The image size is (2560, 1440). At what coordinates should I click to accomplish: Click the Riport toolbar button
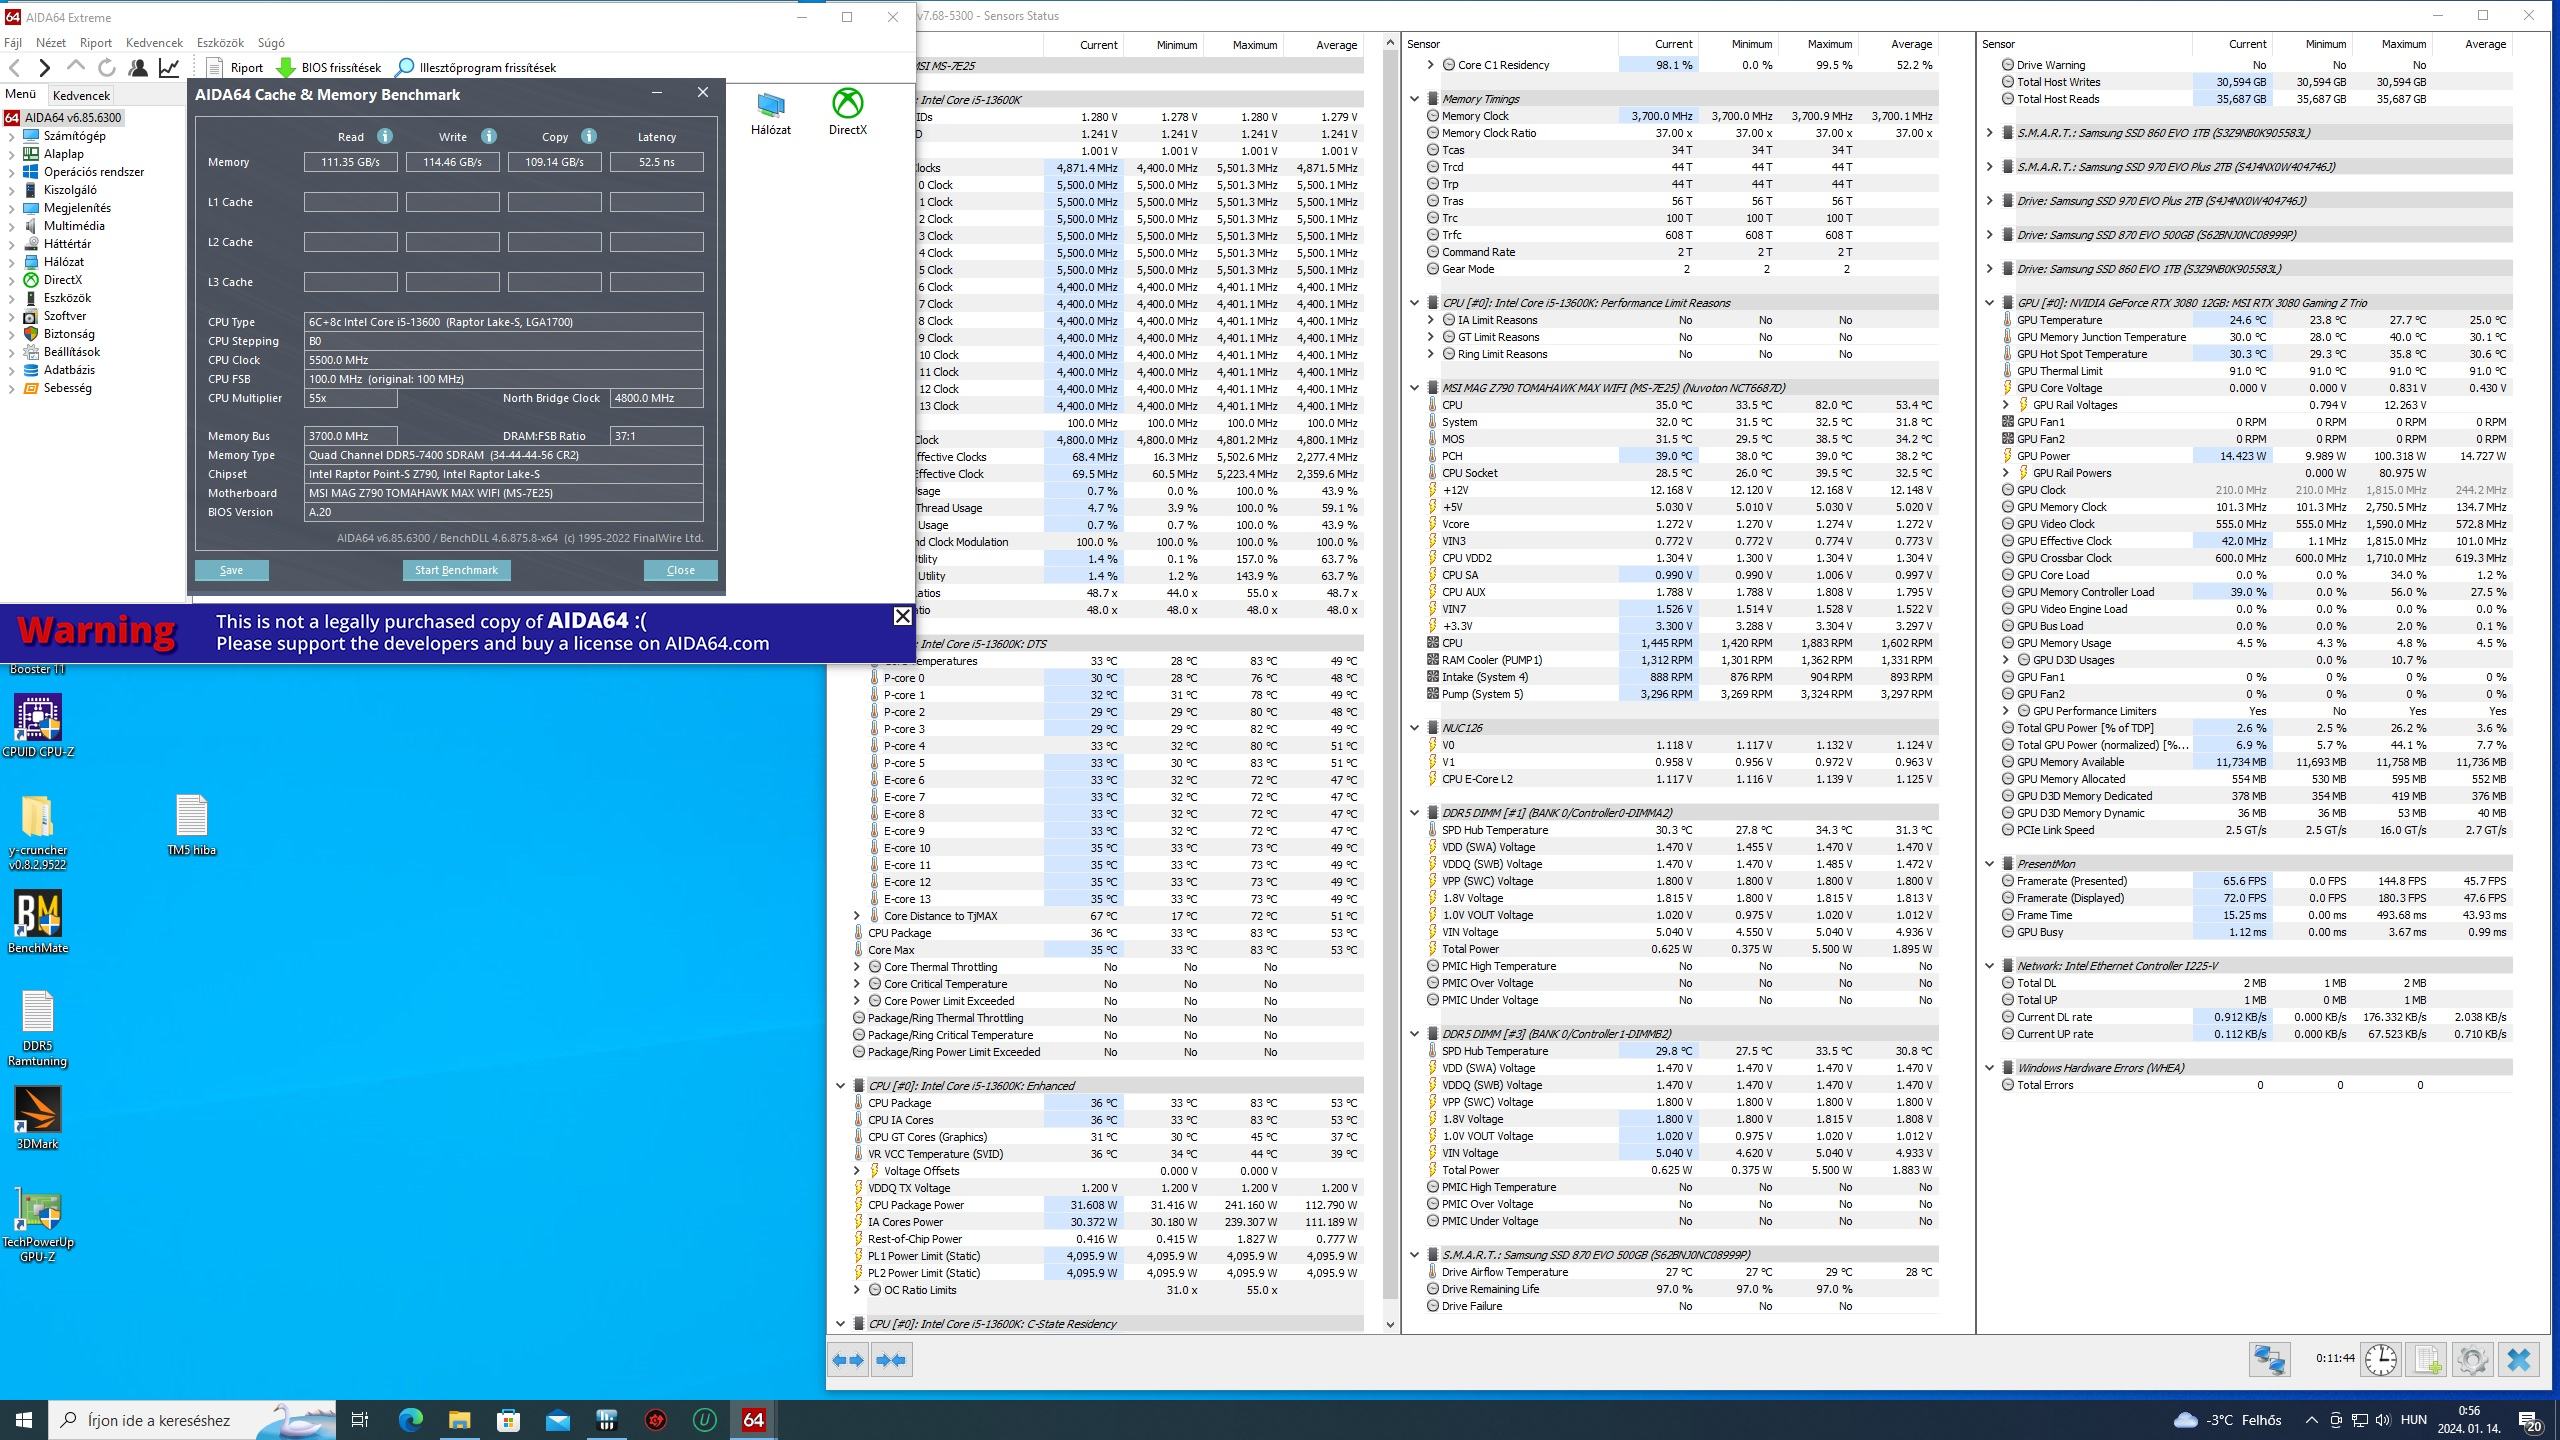(x=234, y=67)
